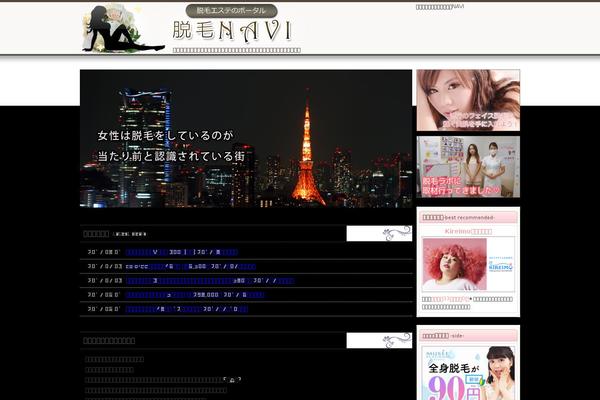
Task: Click the 'best recommended' section header
Action: point(468,217)
